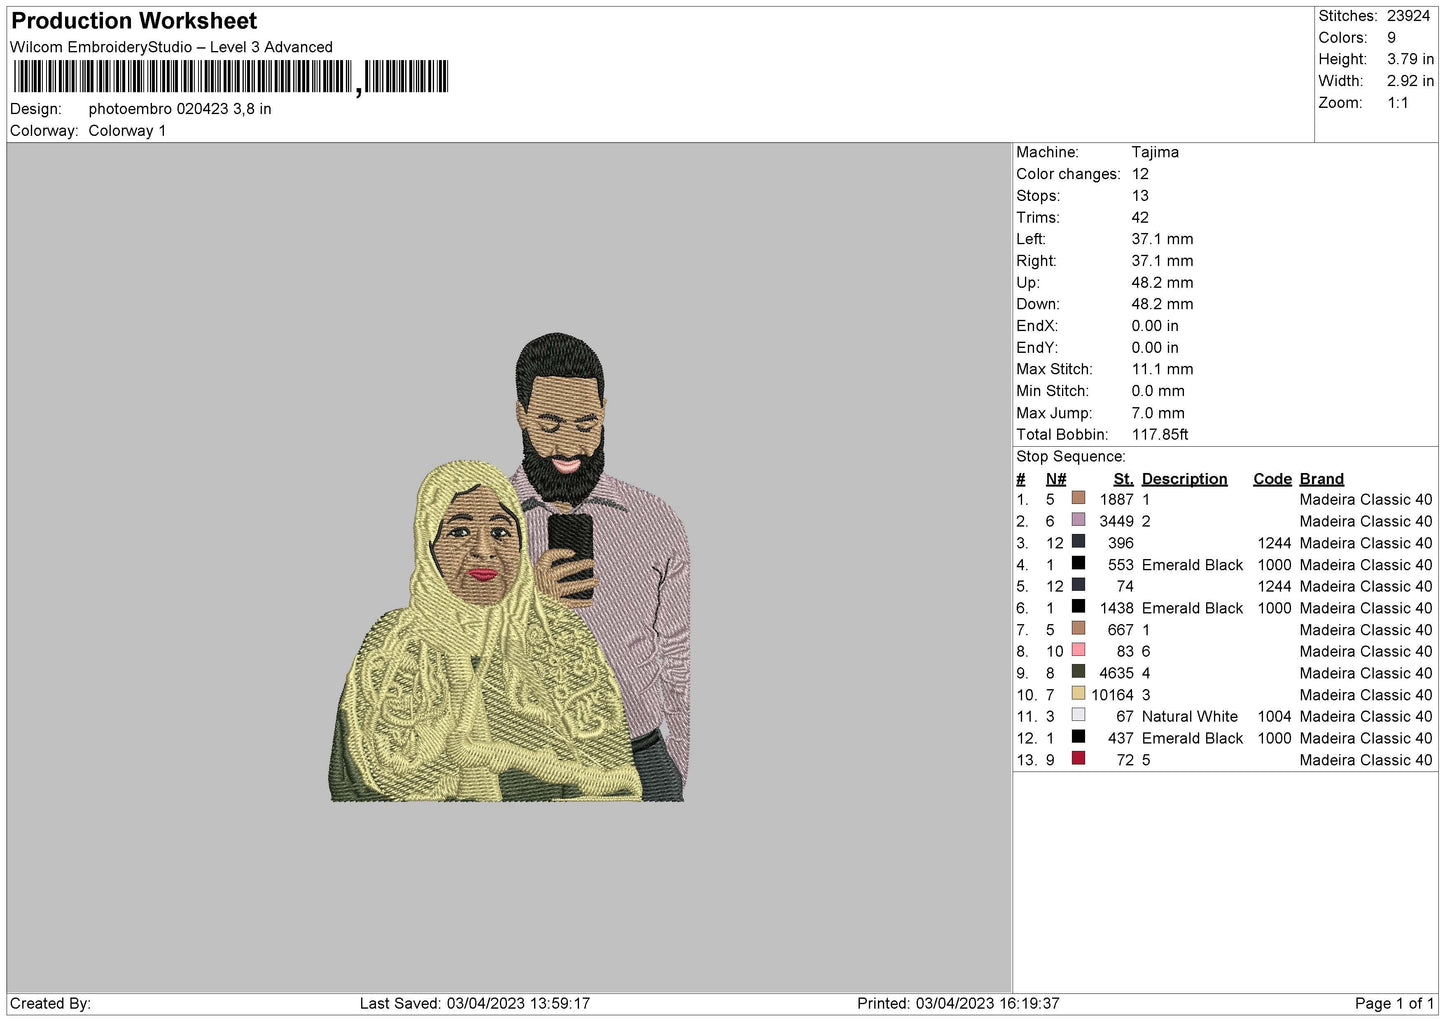Click the Right value '37.1 mm'
The height and width of the screenshot is (1021, 1445).
click(x=1162, y=261)
